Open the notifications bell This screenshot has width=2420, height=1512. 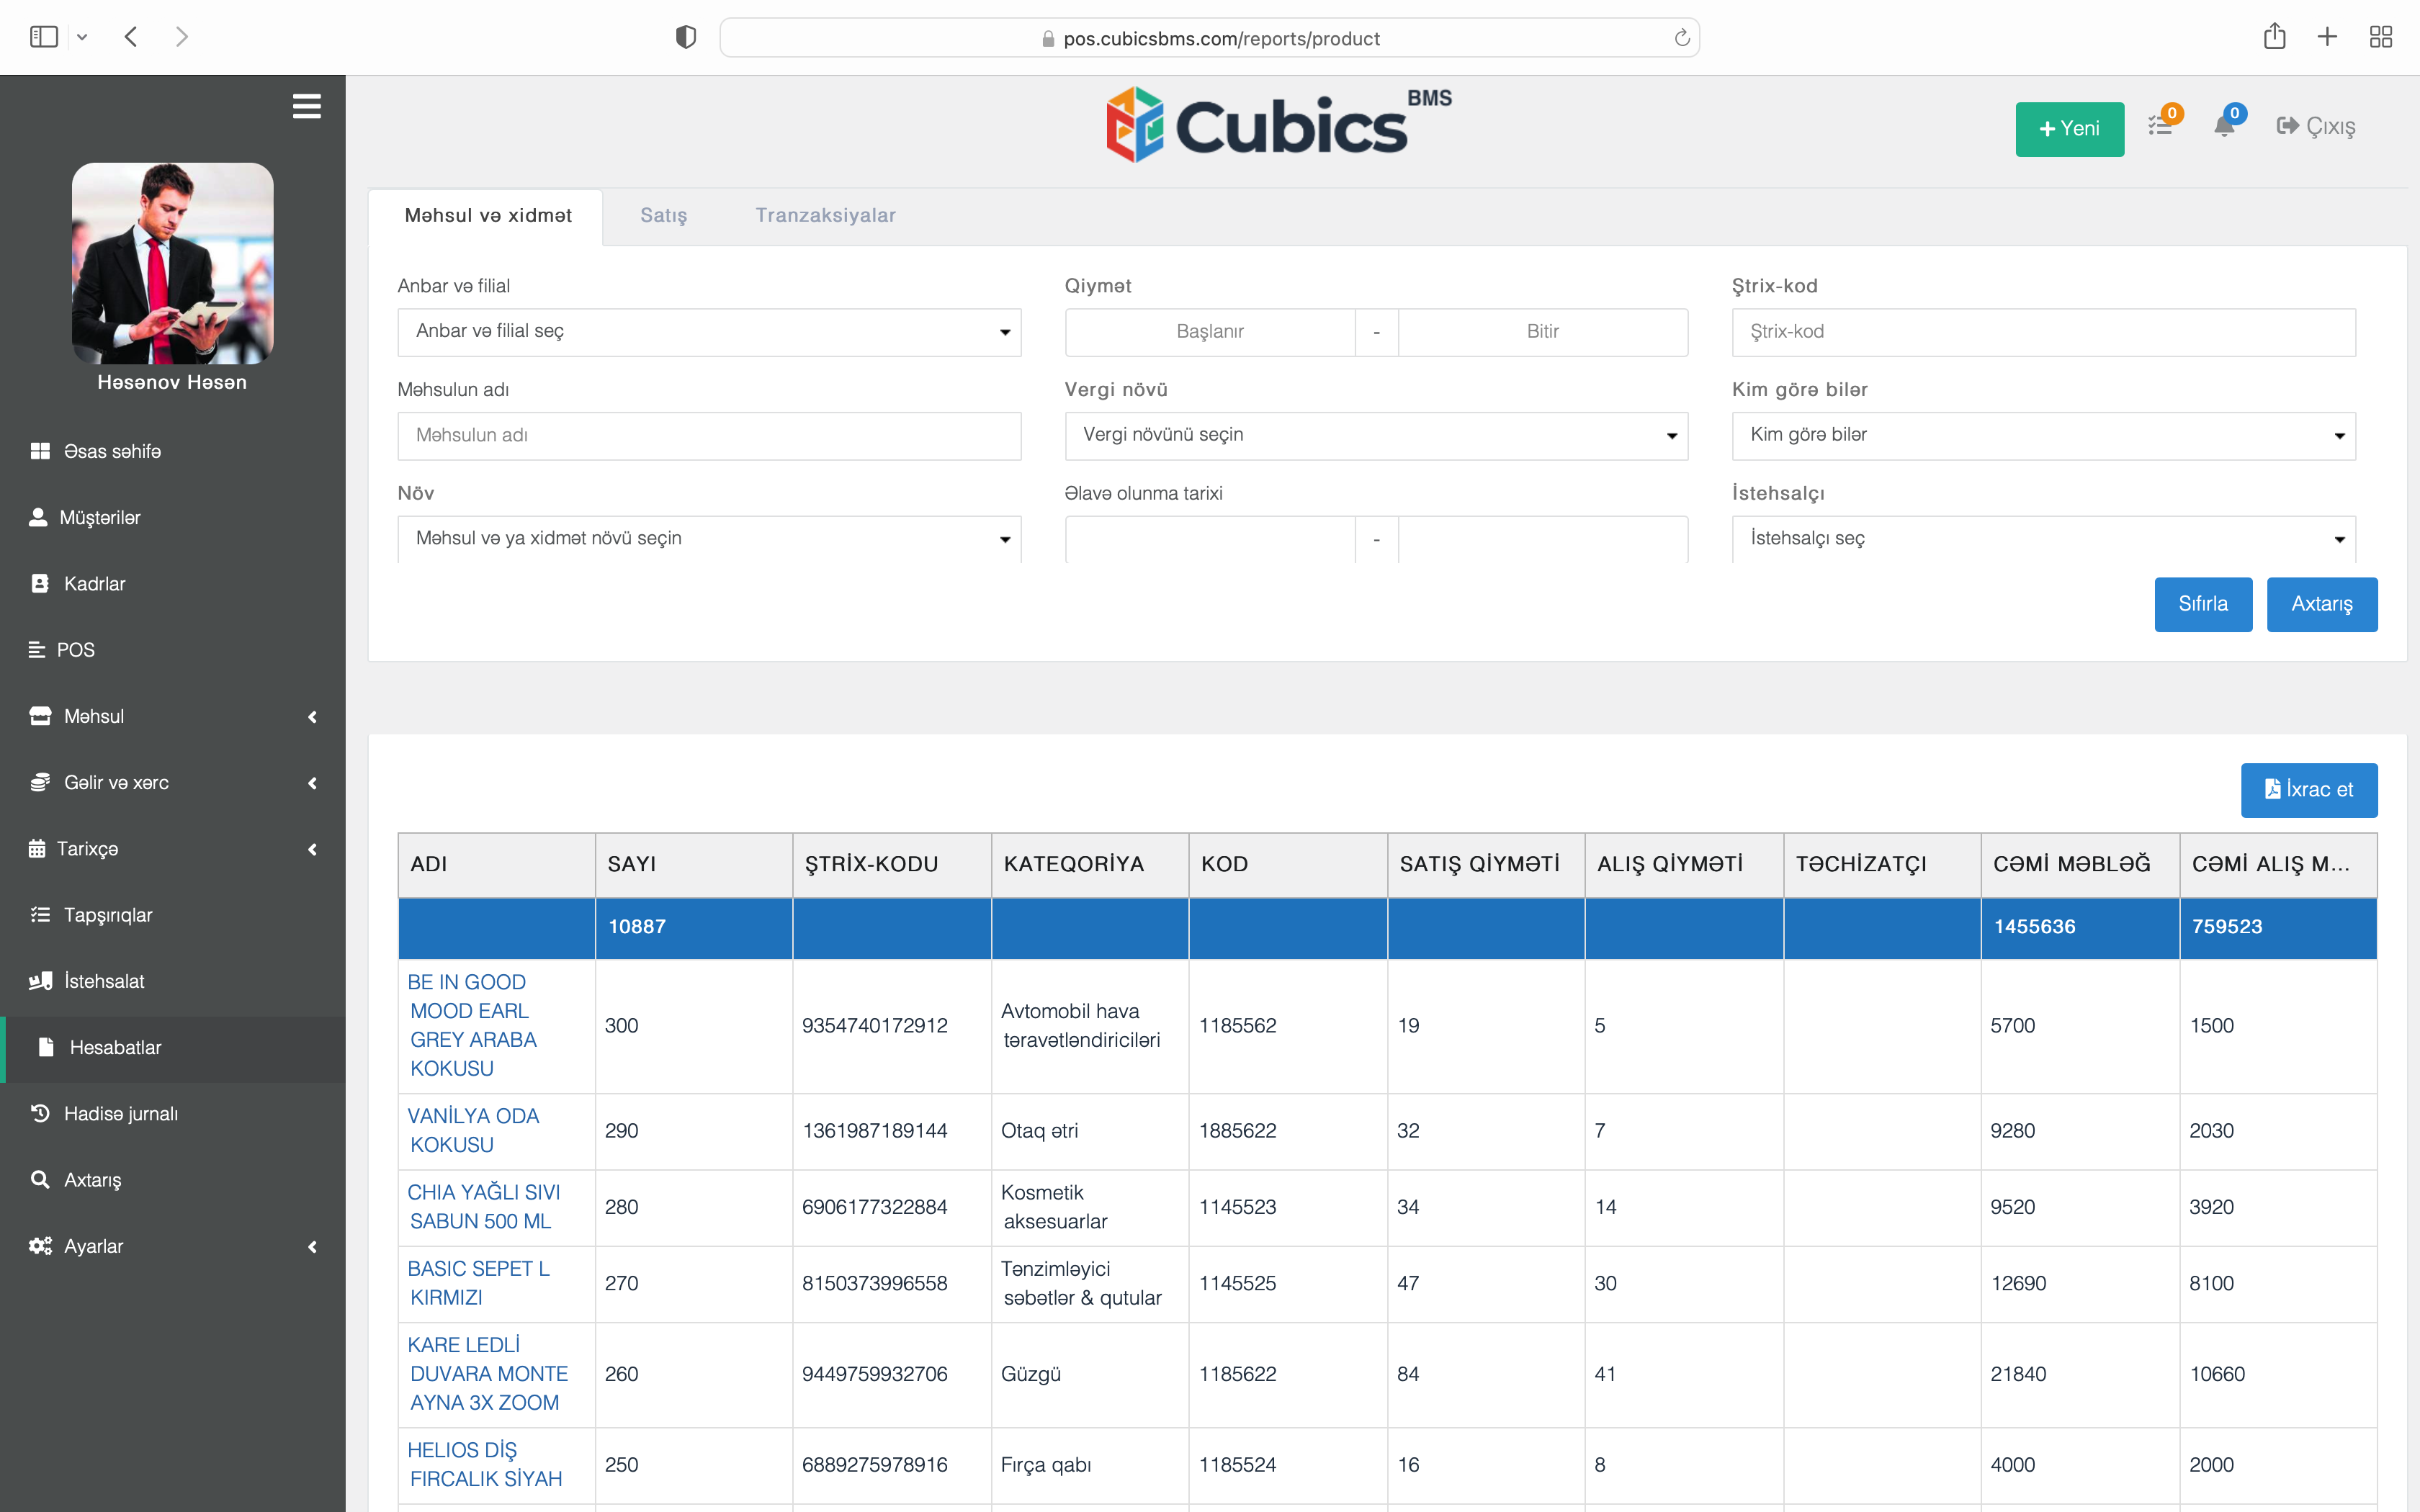tap(2224, 127)
